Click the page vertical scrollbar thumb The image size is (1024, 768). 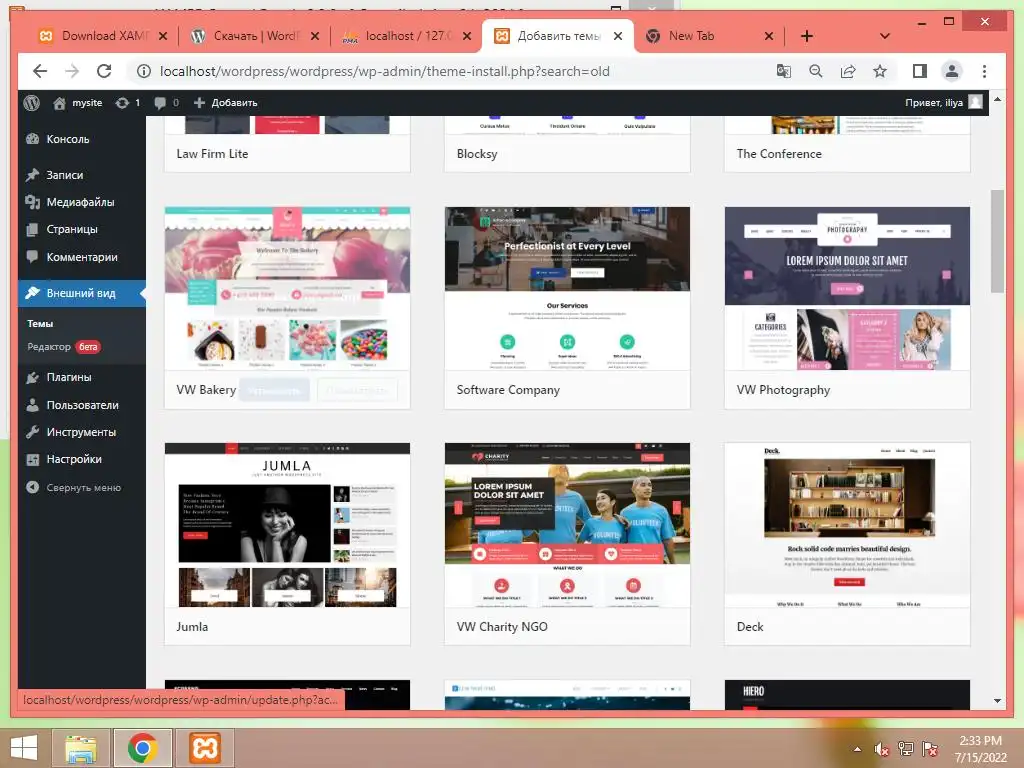(997, 242)
